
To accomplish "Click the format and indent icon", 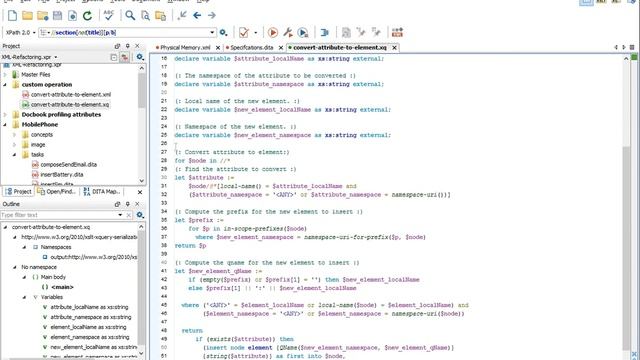I will click(x=324, y=32).
